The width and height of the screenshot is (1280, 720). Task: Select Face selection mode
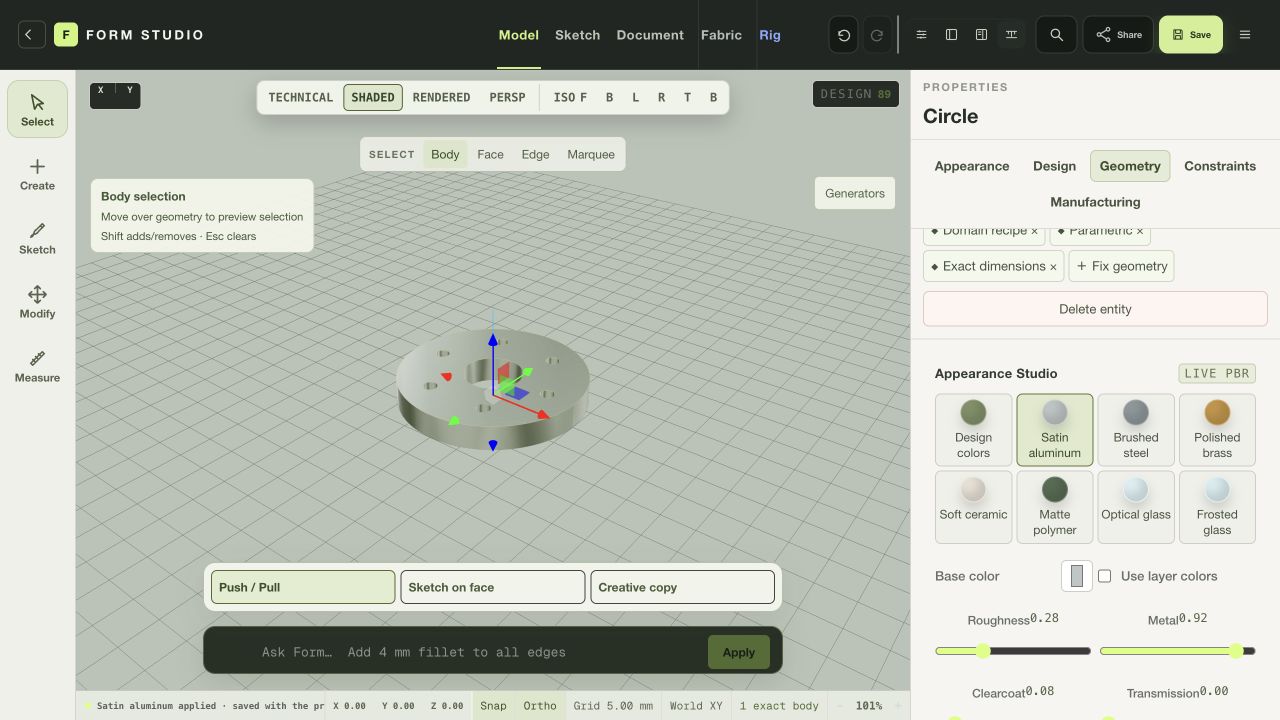490,155
